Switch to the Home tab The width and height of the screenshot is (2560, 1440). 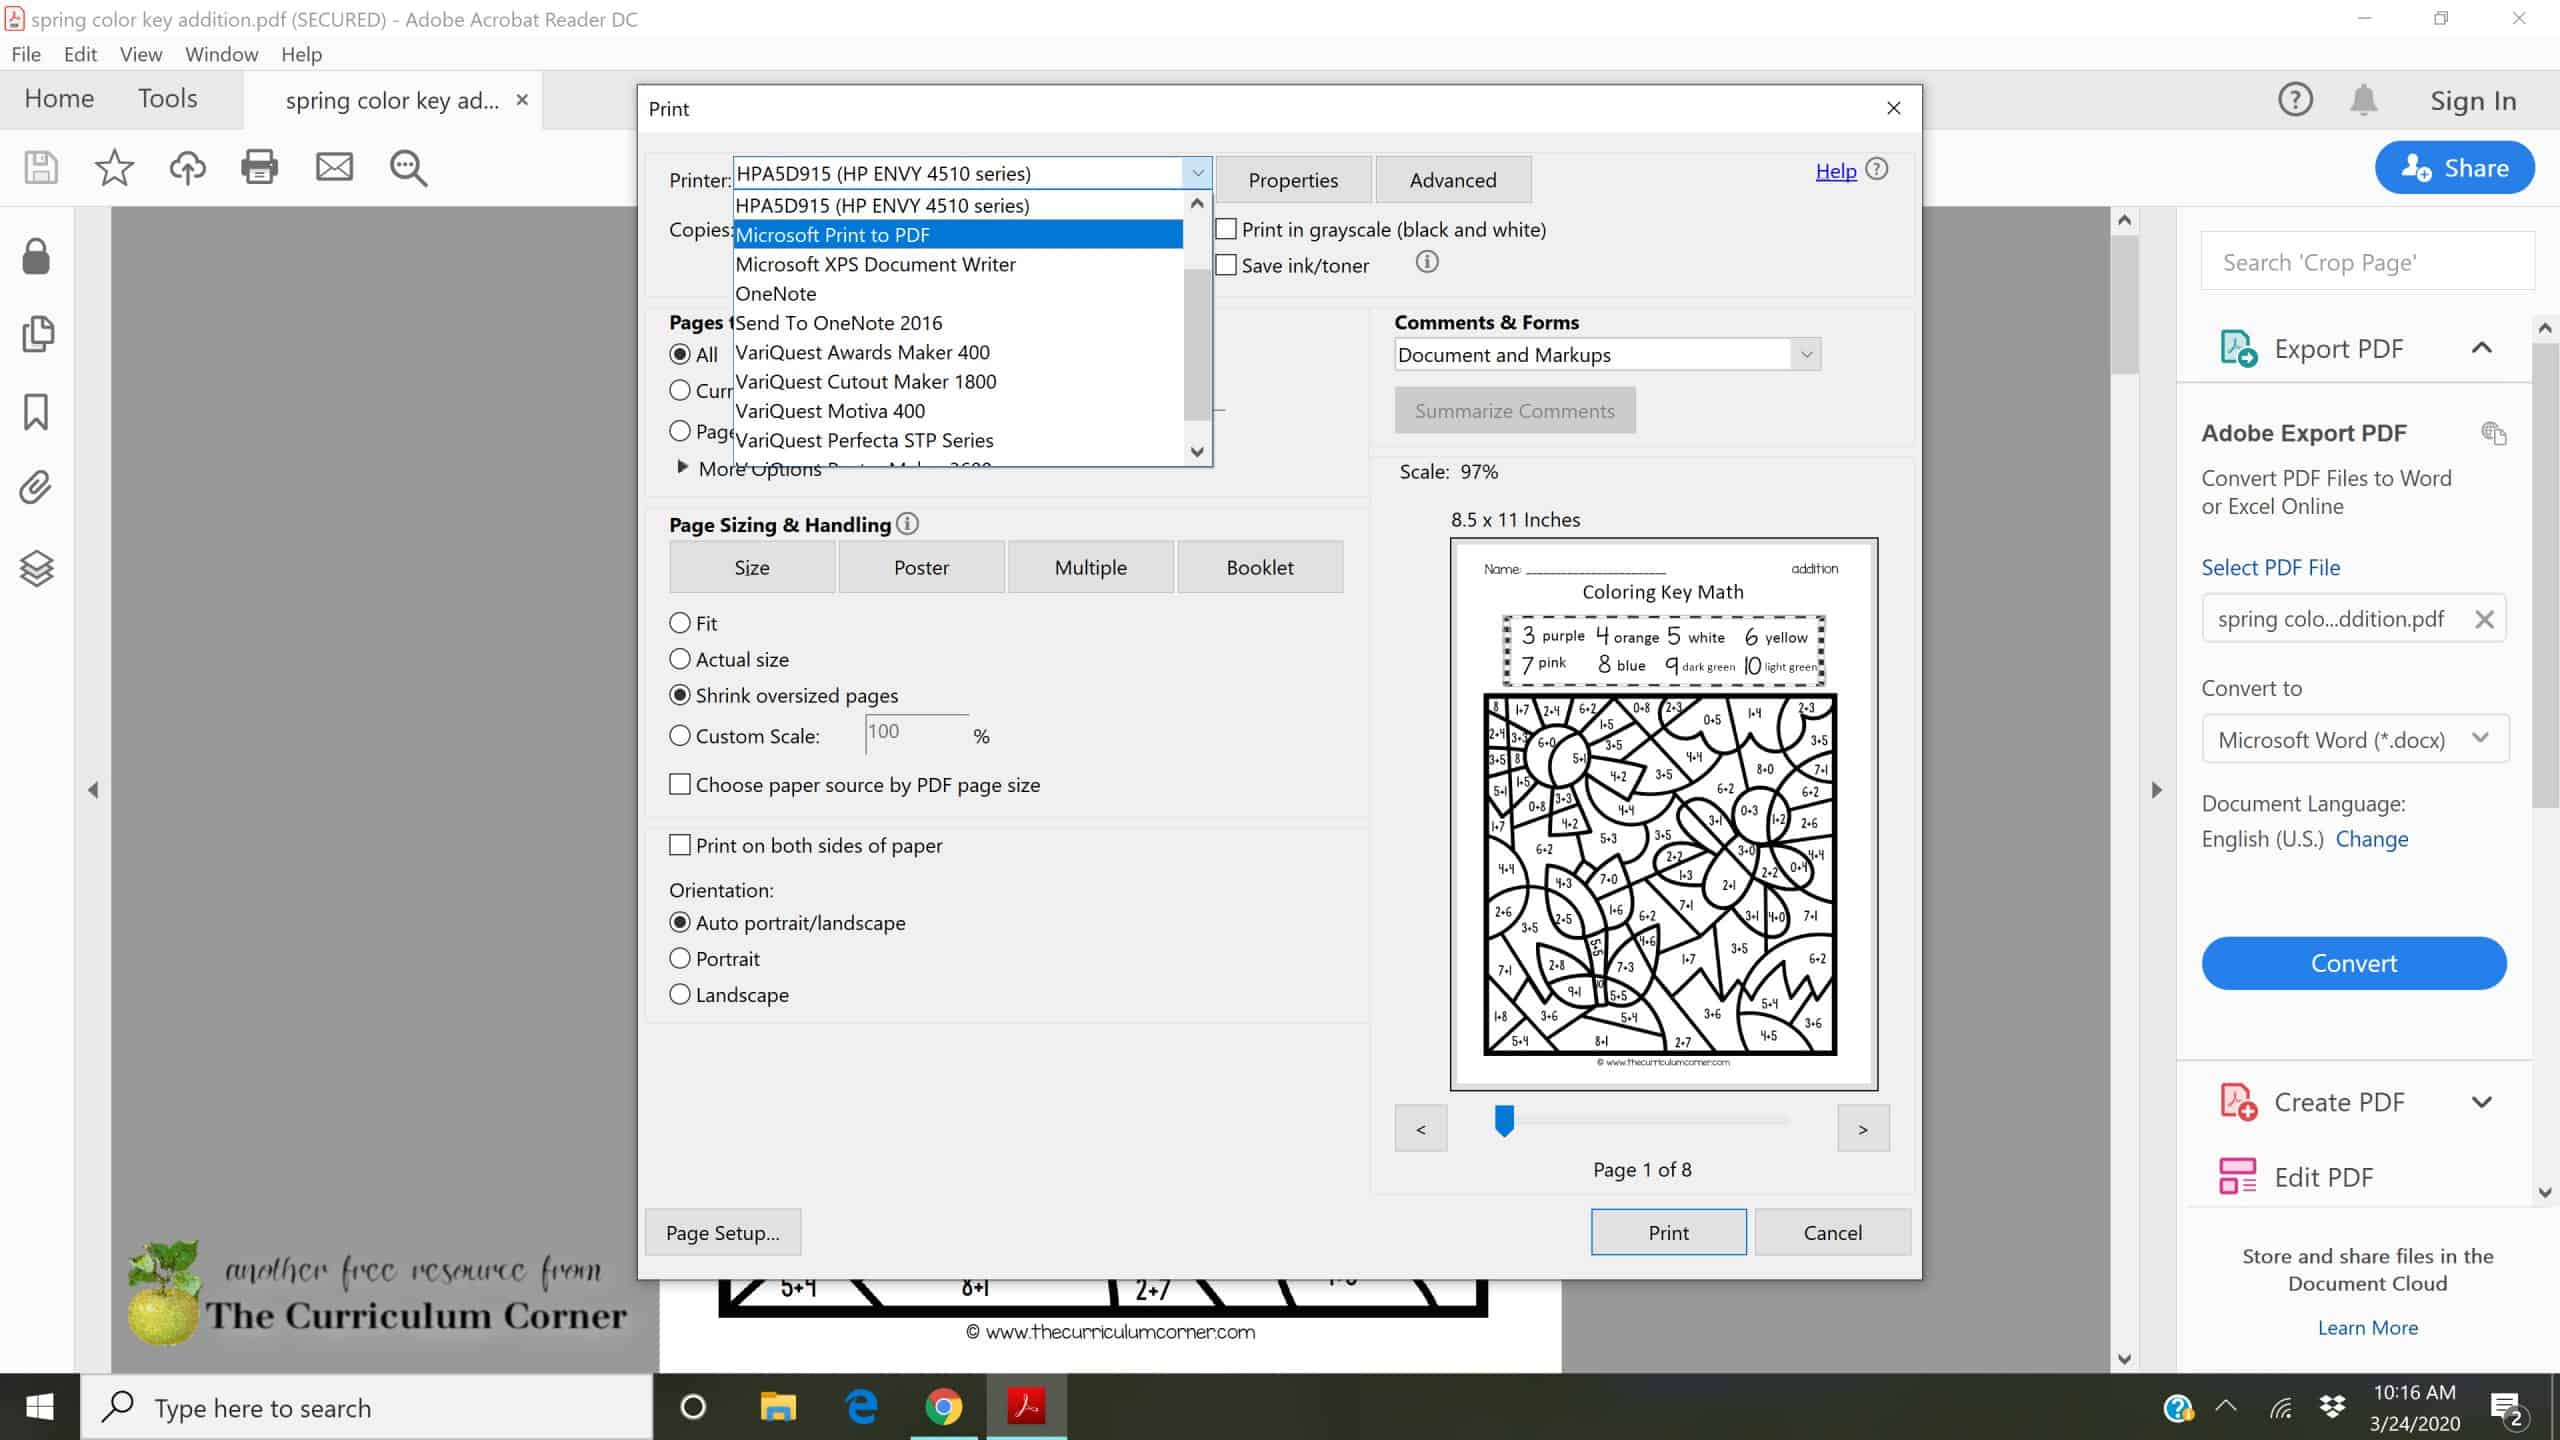pyautogui.click(x=59, y=98)
